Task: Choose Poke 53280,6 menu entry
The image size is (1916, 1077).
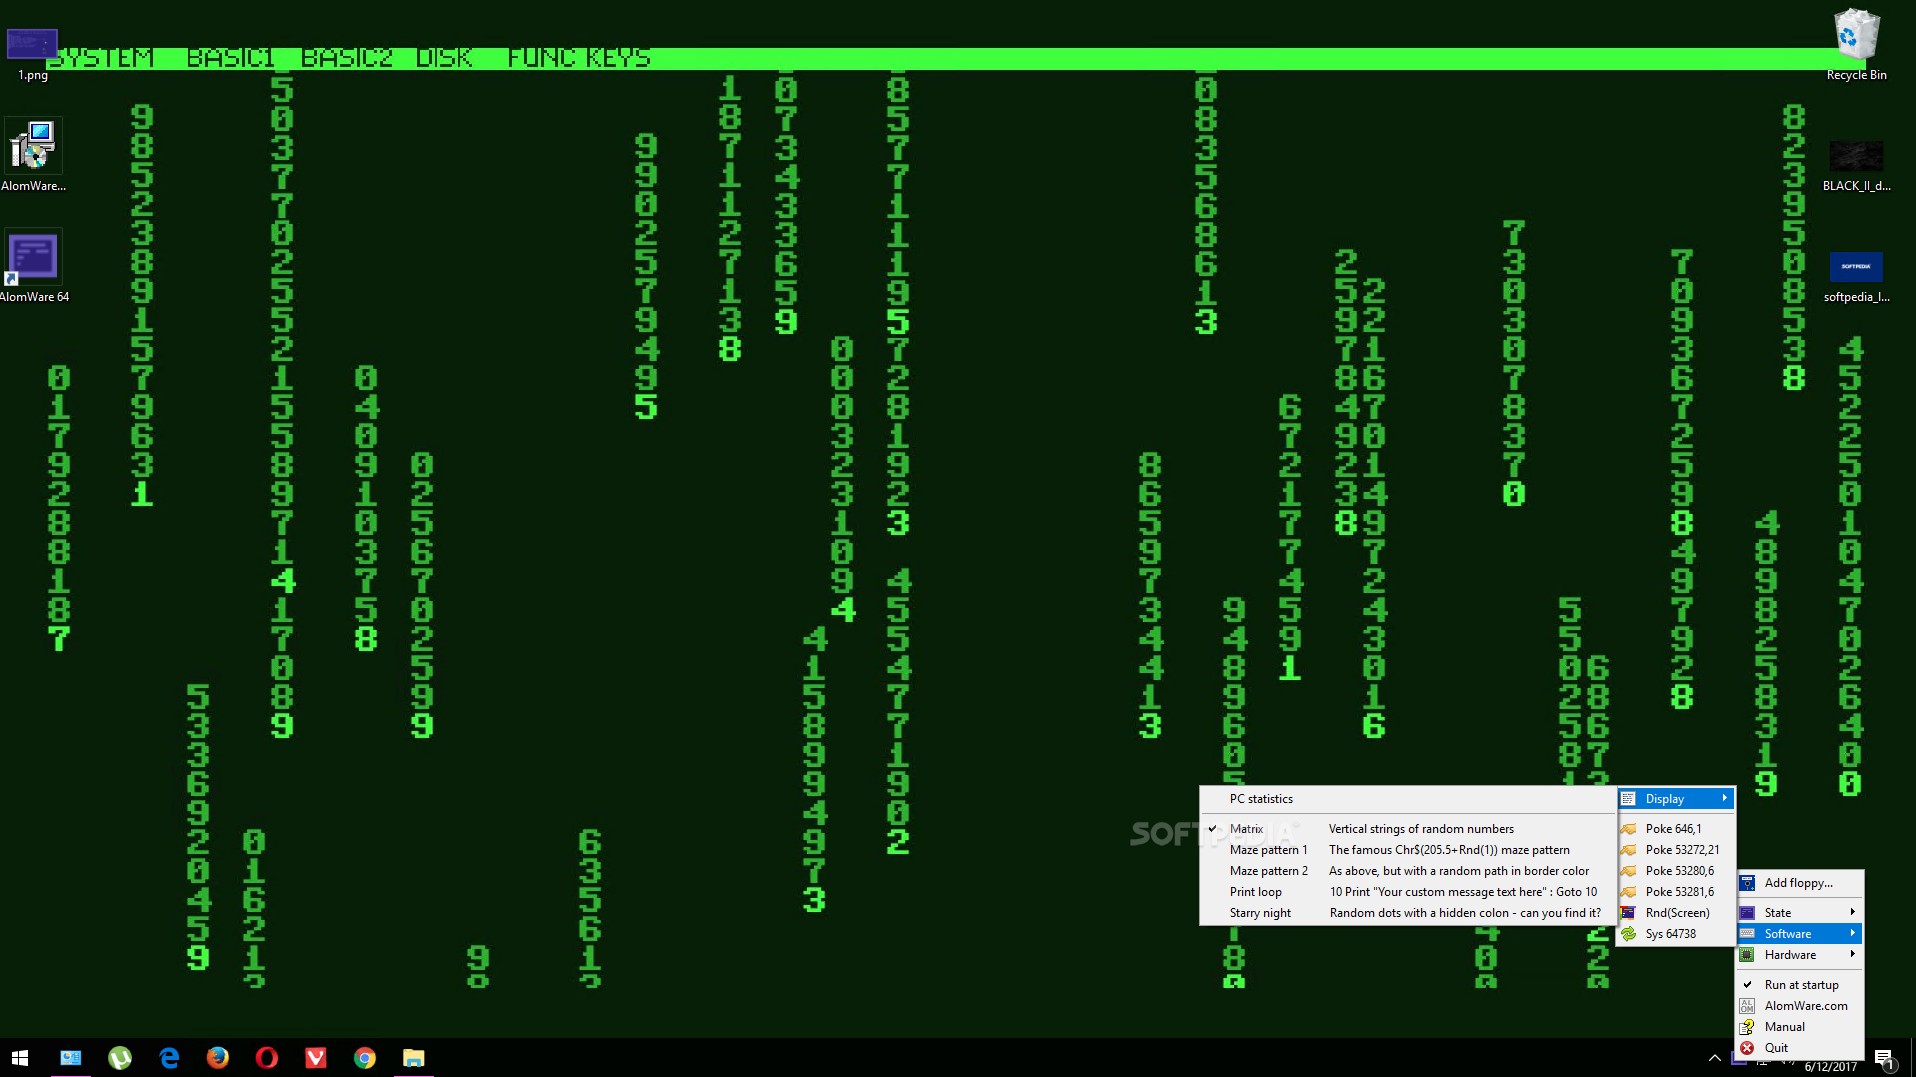Action: 1676,870
